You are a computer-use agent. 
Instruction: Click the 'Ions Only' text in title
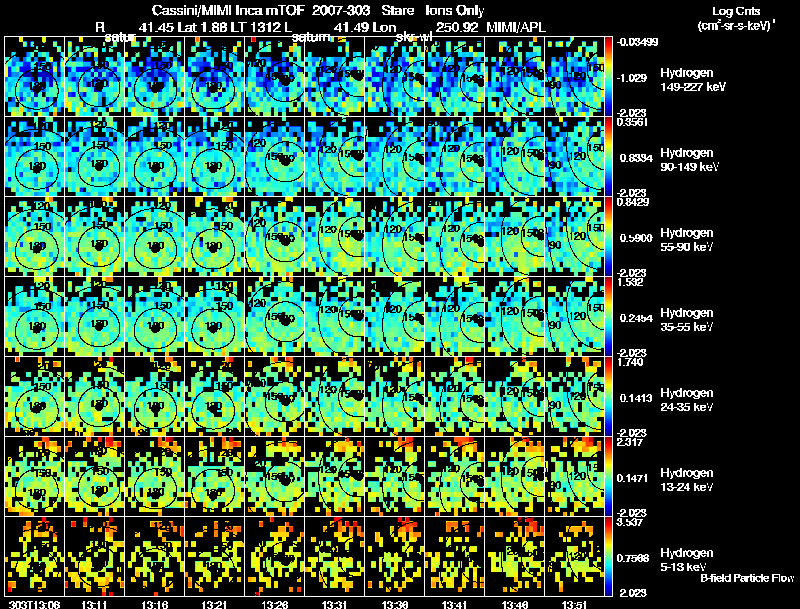tap(455, 10)
